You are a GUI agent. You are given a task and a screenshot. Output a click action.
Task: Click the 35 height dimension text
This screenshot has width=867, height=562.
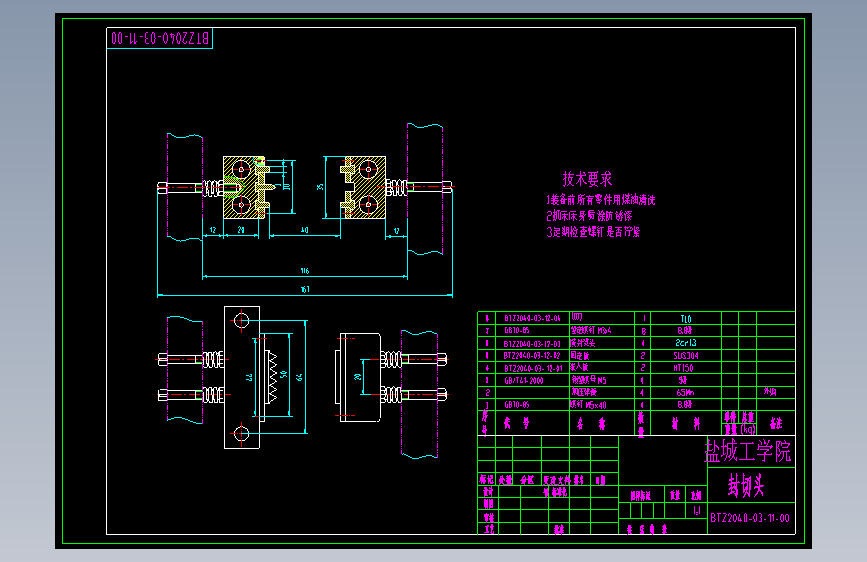click(320, 187)
